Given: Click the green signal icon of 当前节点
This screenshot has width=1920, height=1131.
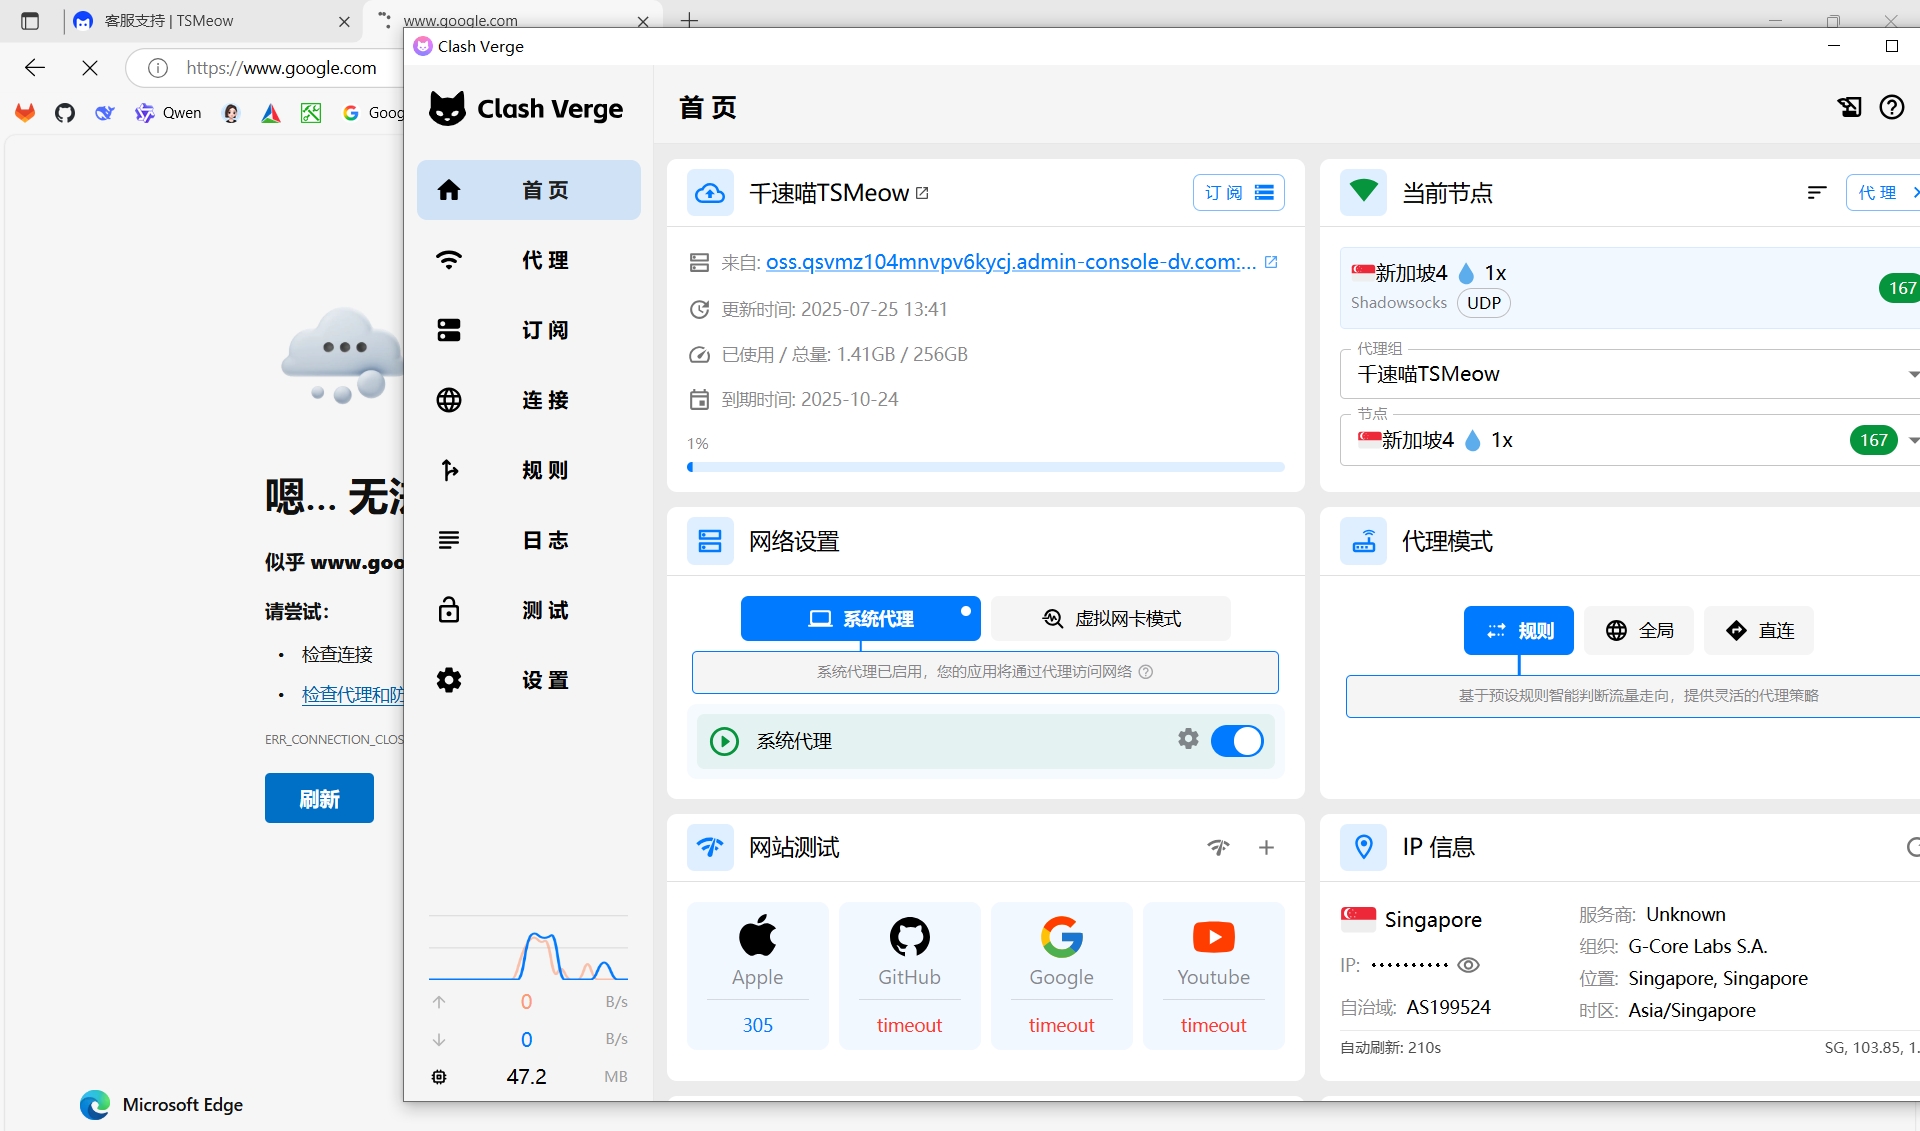Looking at the screenshot, I should click(1363, 192).
